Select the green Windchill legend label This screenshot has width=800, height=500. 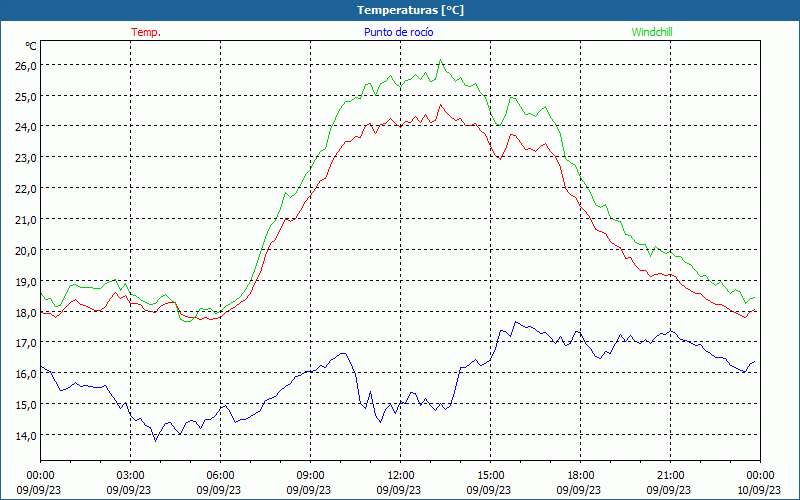[652, 32]
